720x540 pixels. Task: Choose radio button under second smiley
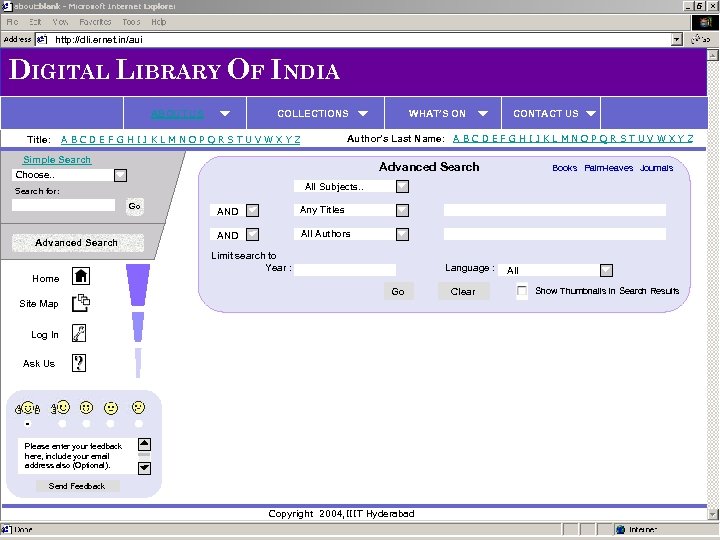(x=62, y=423)
